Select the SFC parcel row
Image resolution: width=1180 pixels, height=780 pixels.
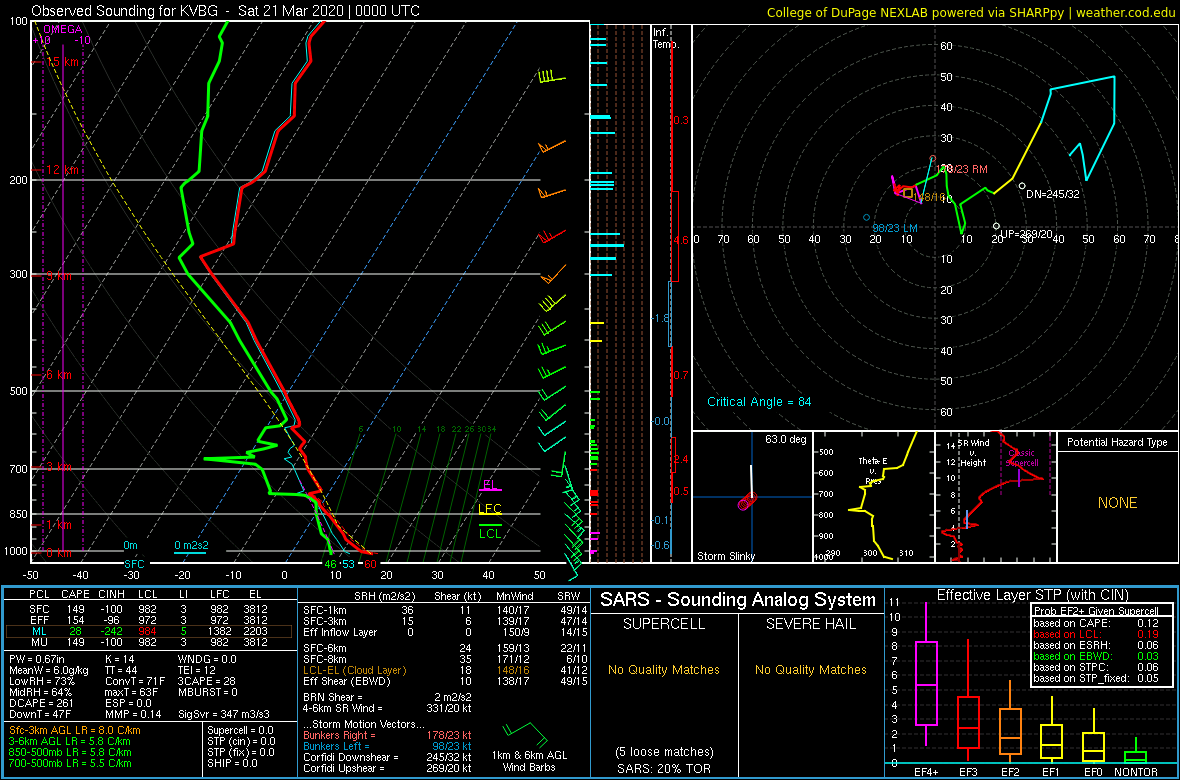click(x=151, y=608)
